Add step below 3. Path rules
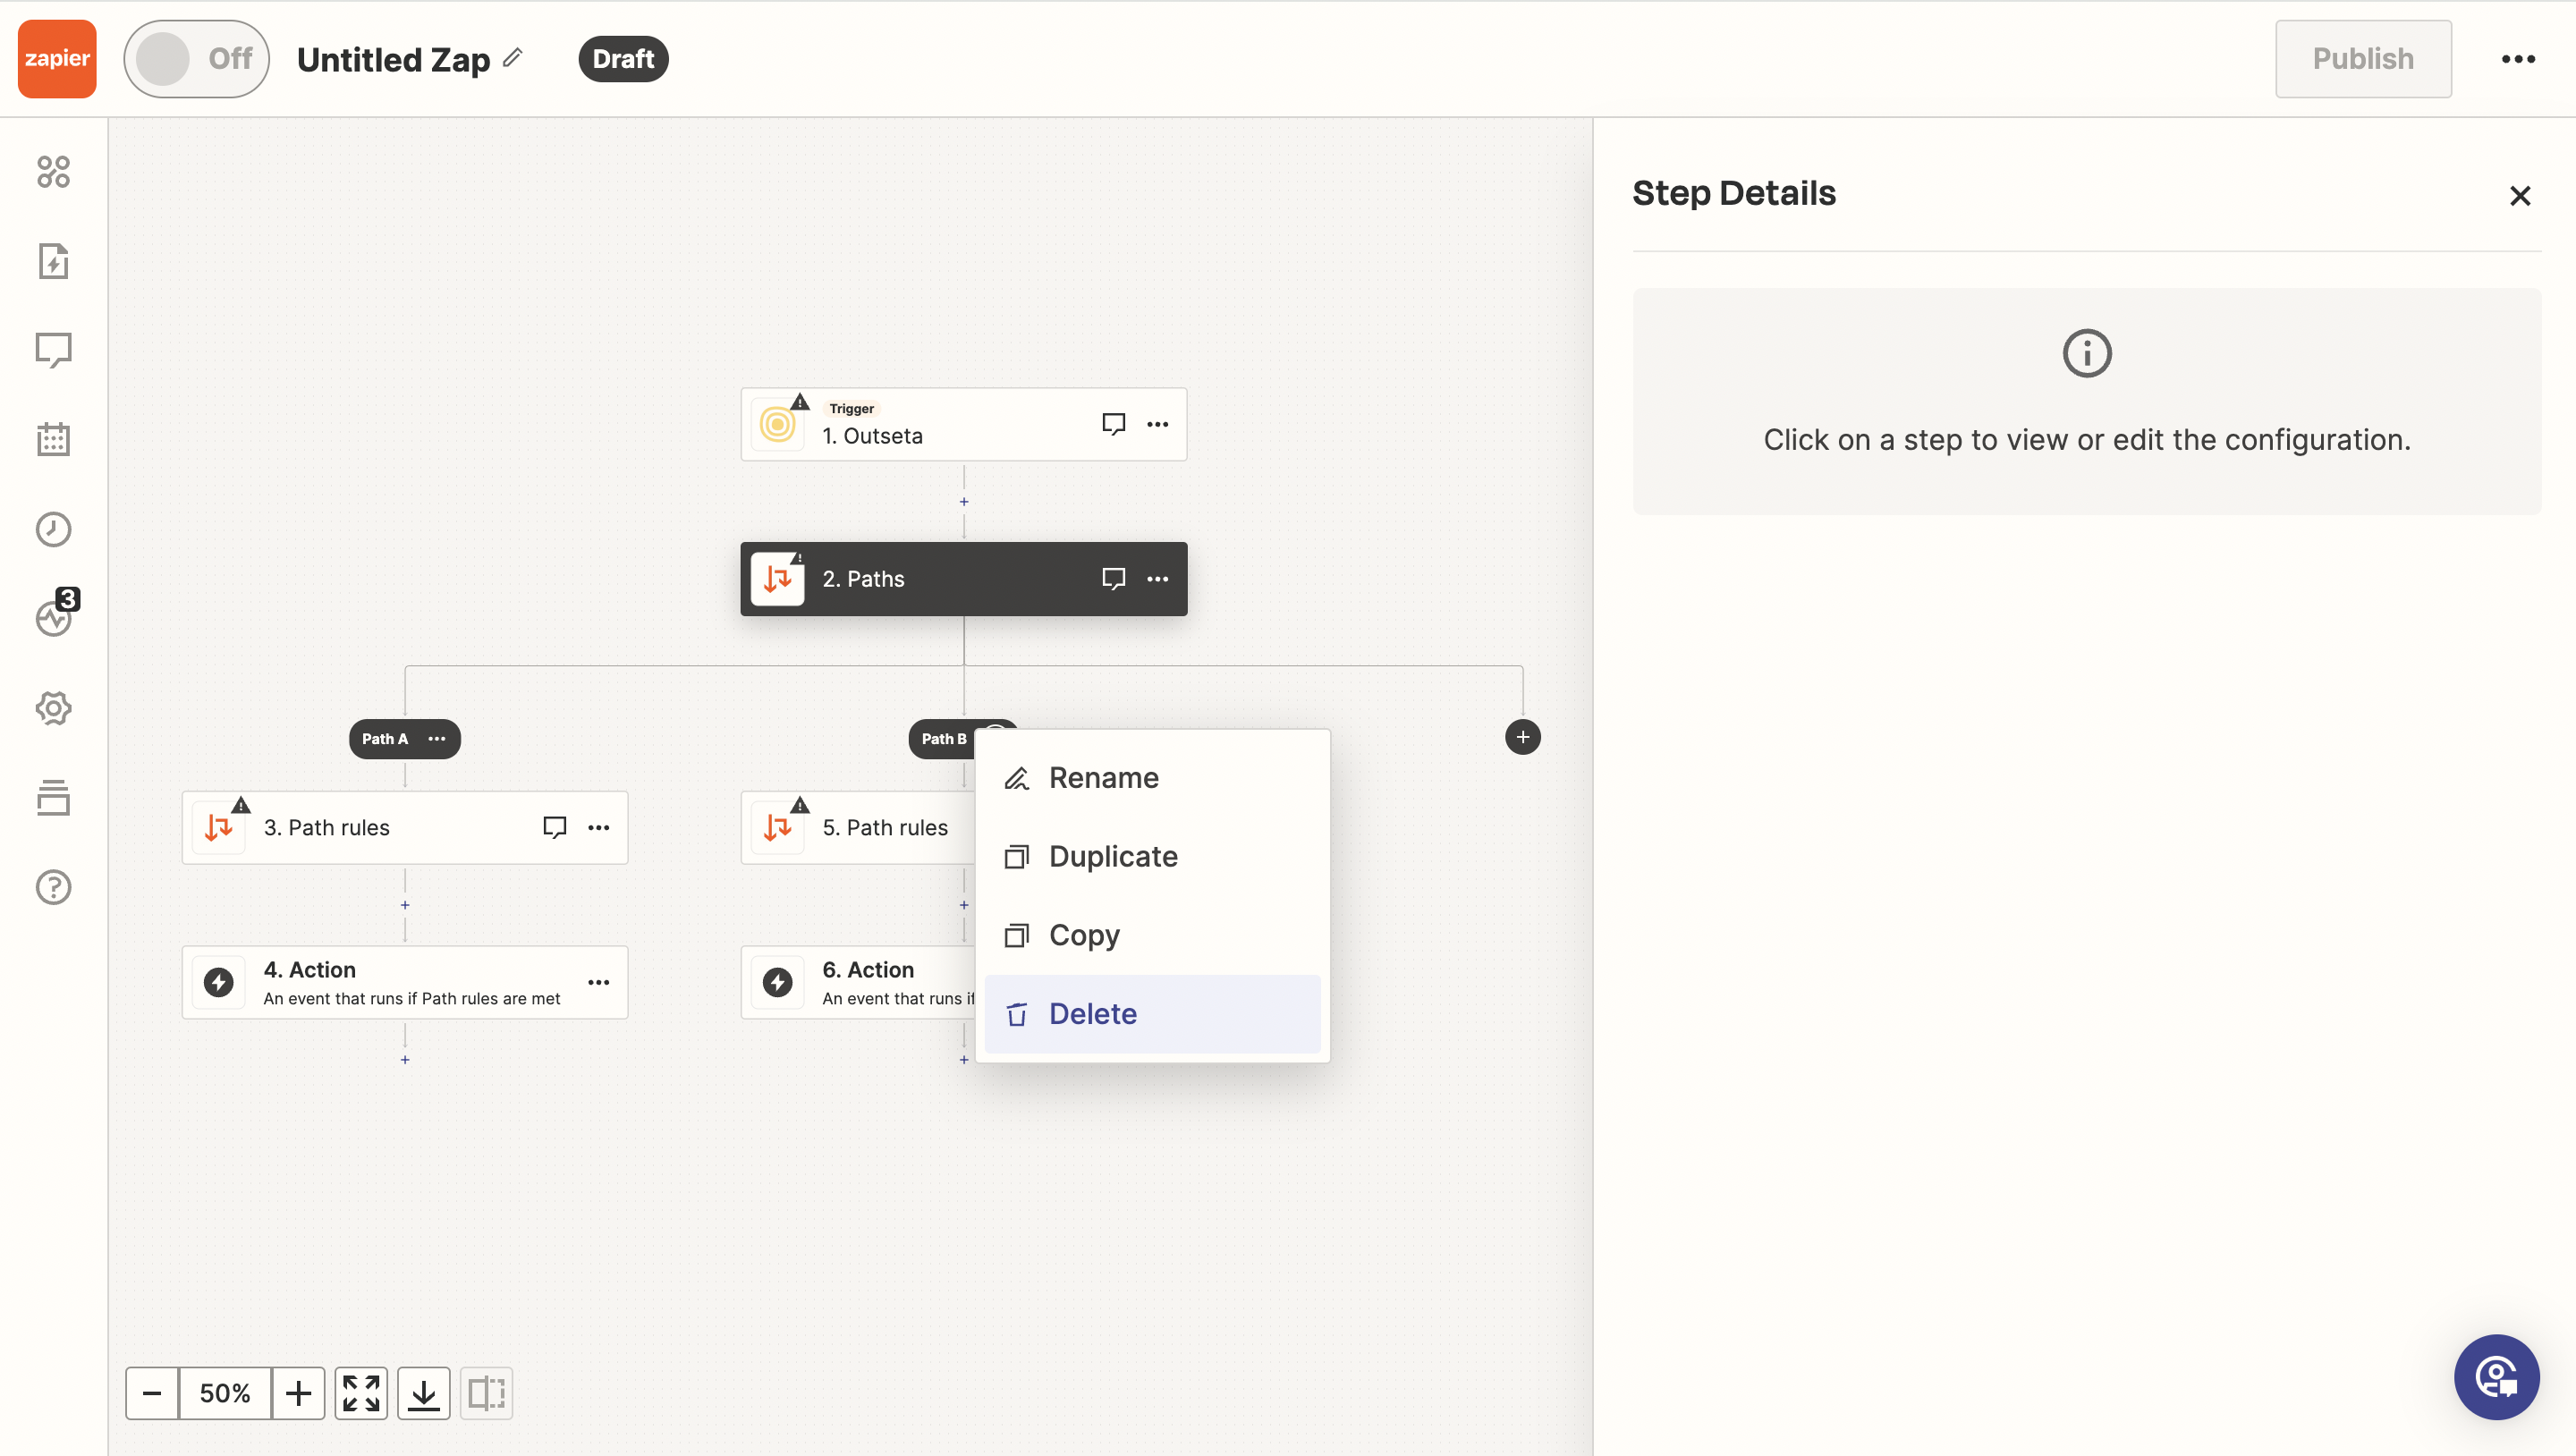 click(405, 905)
